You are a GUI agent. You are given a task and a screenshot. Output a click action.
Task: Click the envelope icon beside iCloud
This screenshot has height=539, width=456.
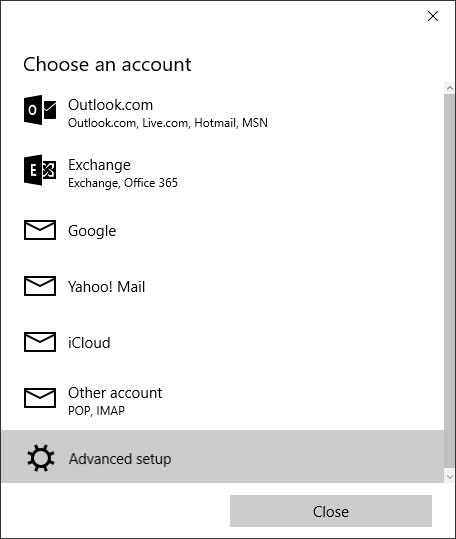click(40, 342)
